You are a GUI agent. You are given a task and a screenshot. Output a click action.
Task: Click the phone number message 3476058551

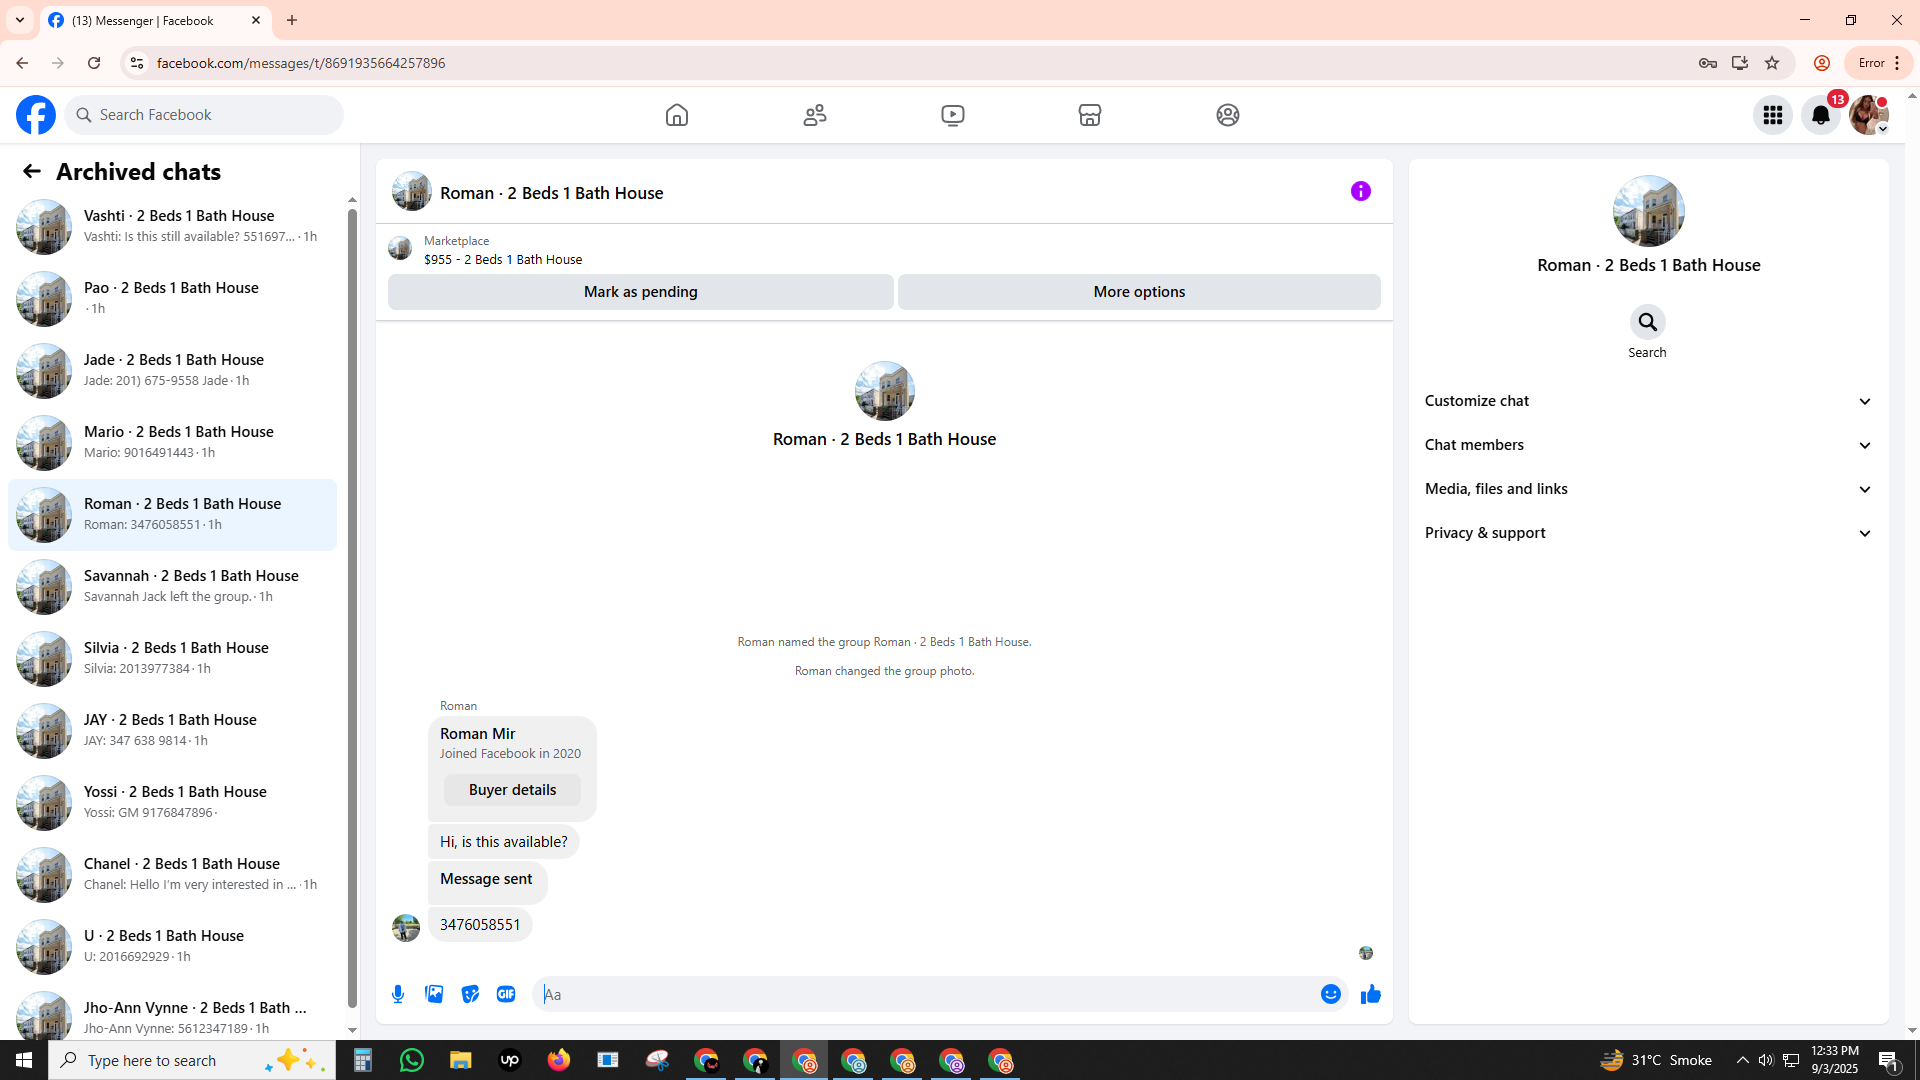480,925
